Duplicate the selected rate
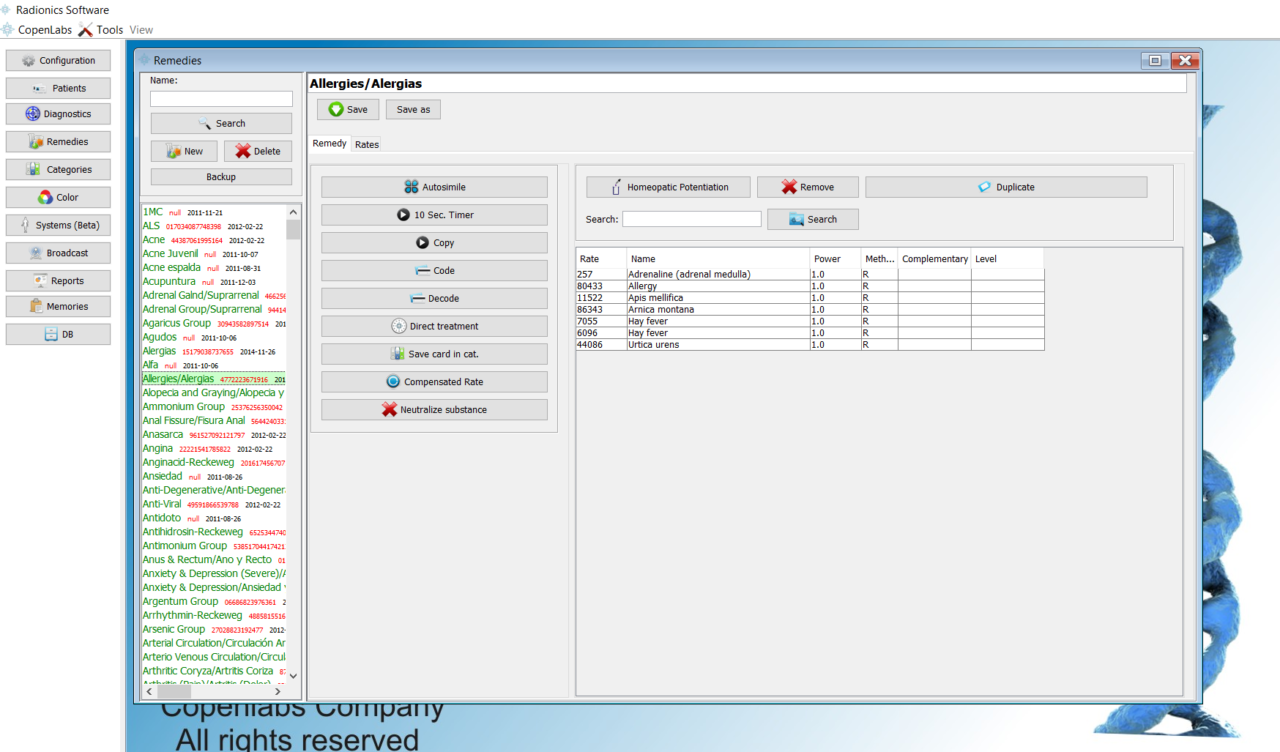The width and height of the screenshot is (1280, 752). (x=1005, y=187)
